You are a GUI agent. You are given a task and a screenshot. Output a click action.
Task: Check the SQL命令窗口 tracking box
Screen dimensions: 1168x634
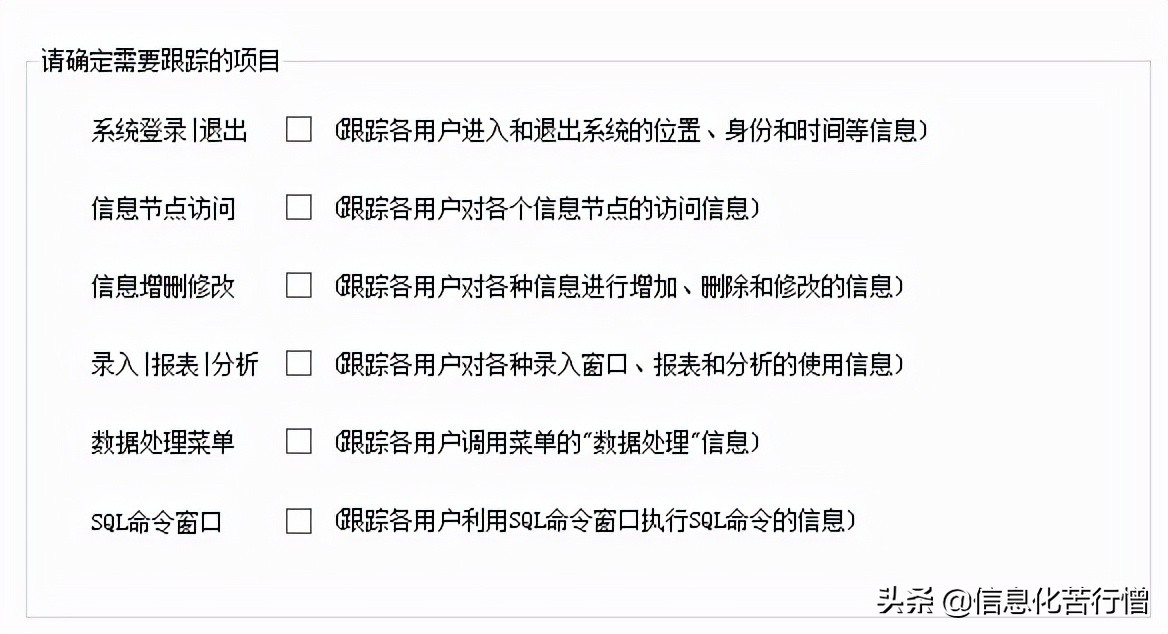pyautogui.click(x=299, y=521)
